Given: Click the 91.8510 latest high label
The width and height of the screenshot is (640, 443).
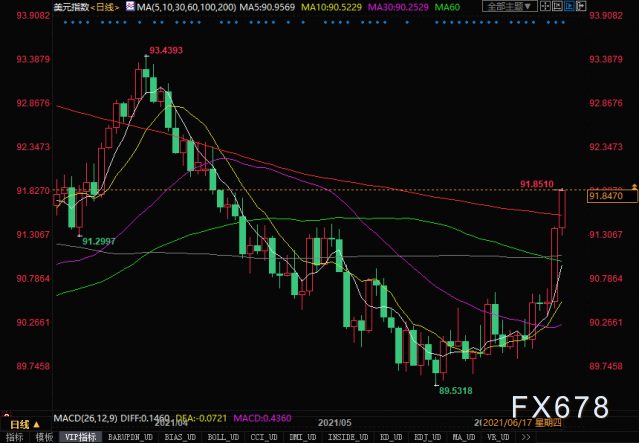Looking at the screenshot, I should 537,184.
